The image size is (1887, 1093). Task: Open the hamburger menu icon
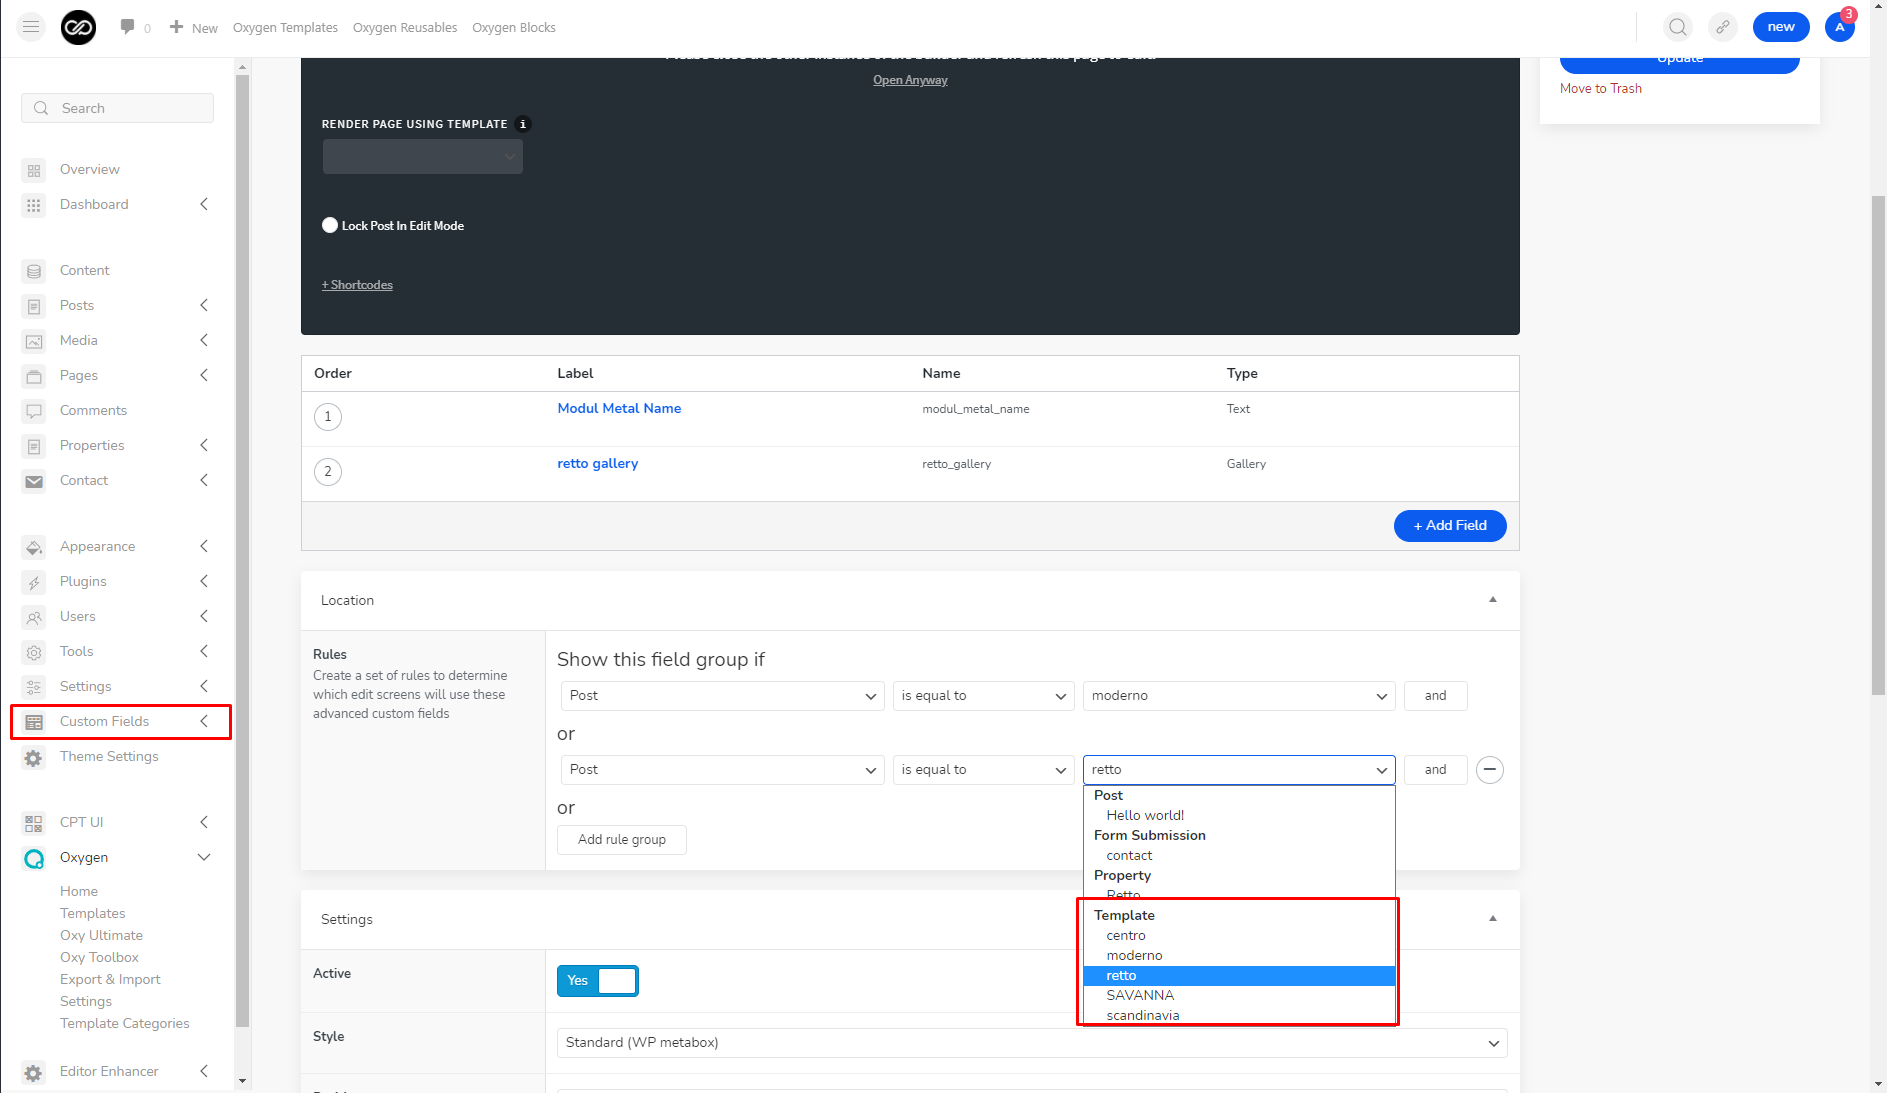(x=31, y=27)
